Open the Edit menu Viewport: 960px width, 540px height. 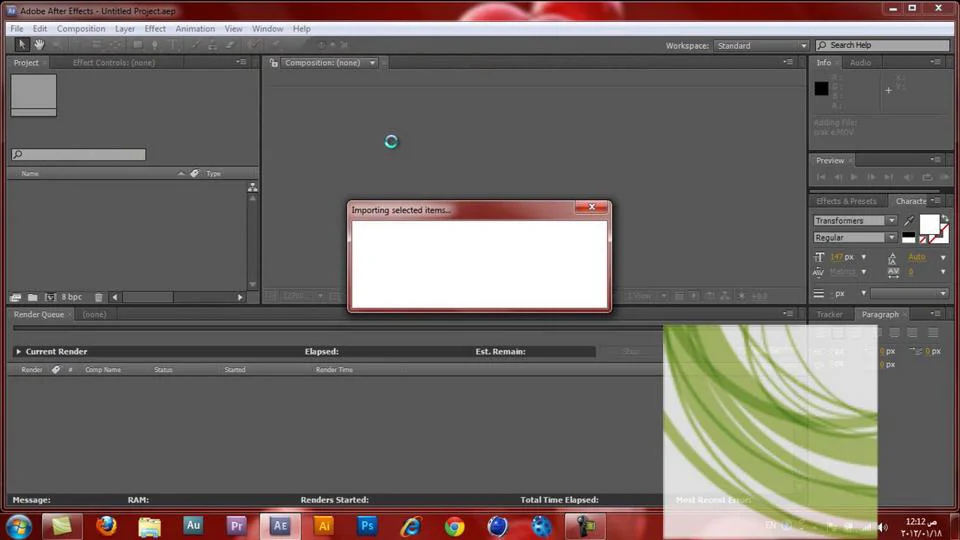point(40,29)
